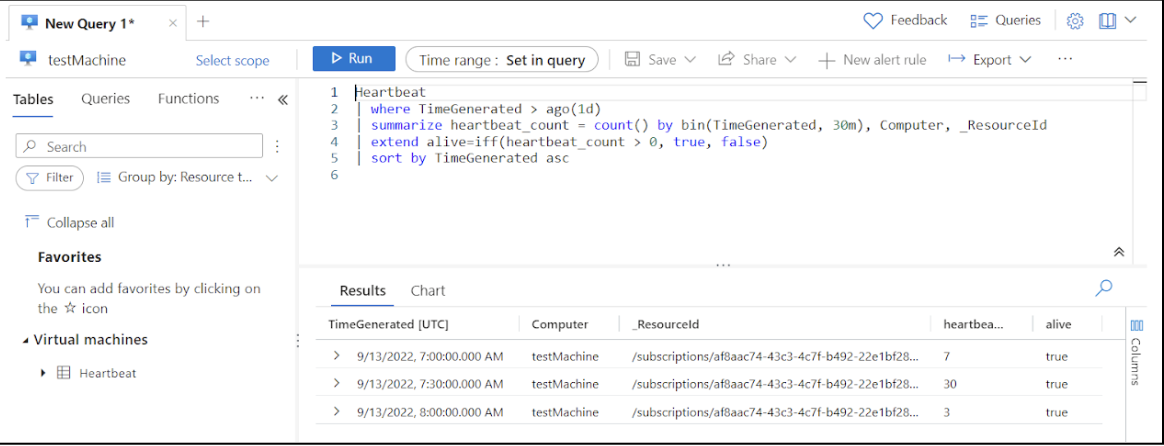The image size is (1164, 446).
Task: Expand the 8:00:00.000 AM result row
Action: point(336,412)
